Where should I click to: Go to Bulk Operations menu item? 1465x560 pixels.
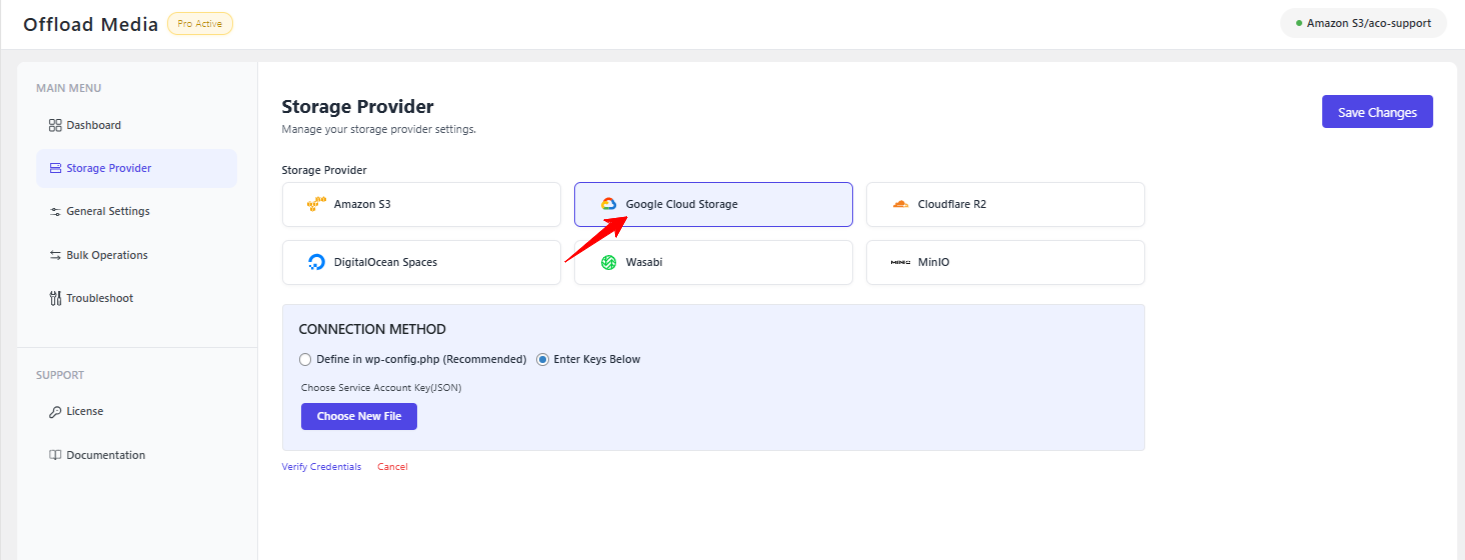[107, 255]
